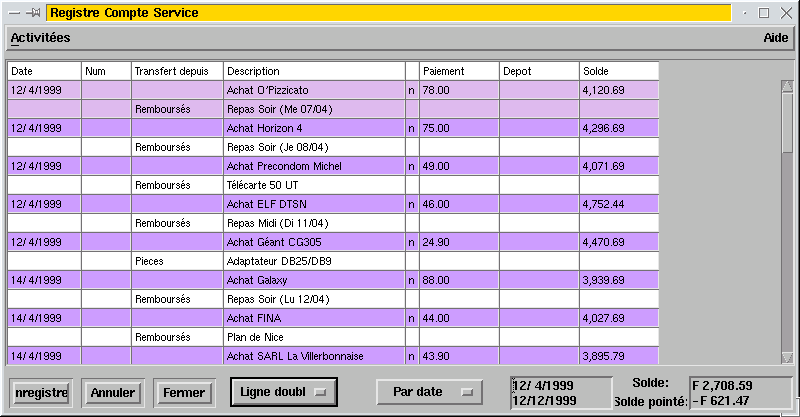
Task: Toggle reconcile flag for Achat O'Pizzicato
Action: point(411,90)
